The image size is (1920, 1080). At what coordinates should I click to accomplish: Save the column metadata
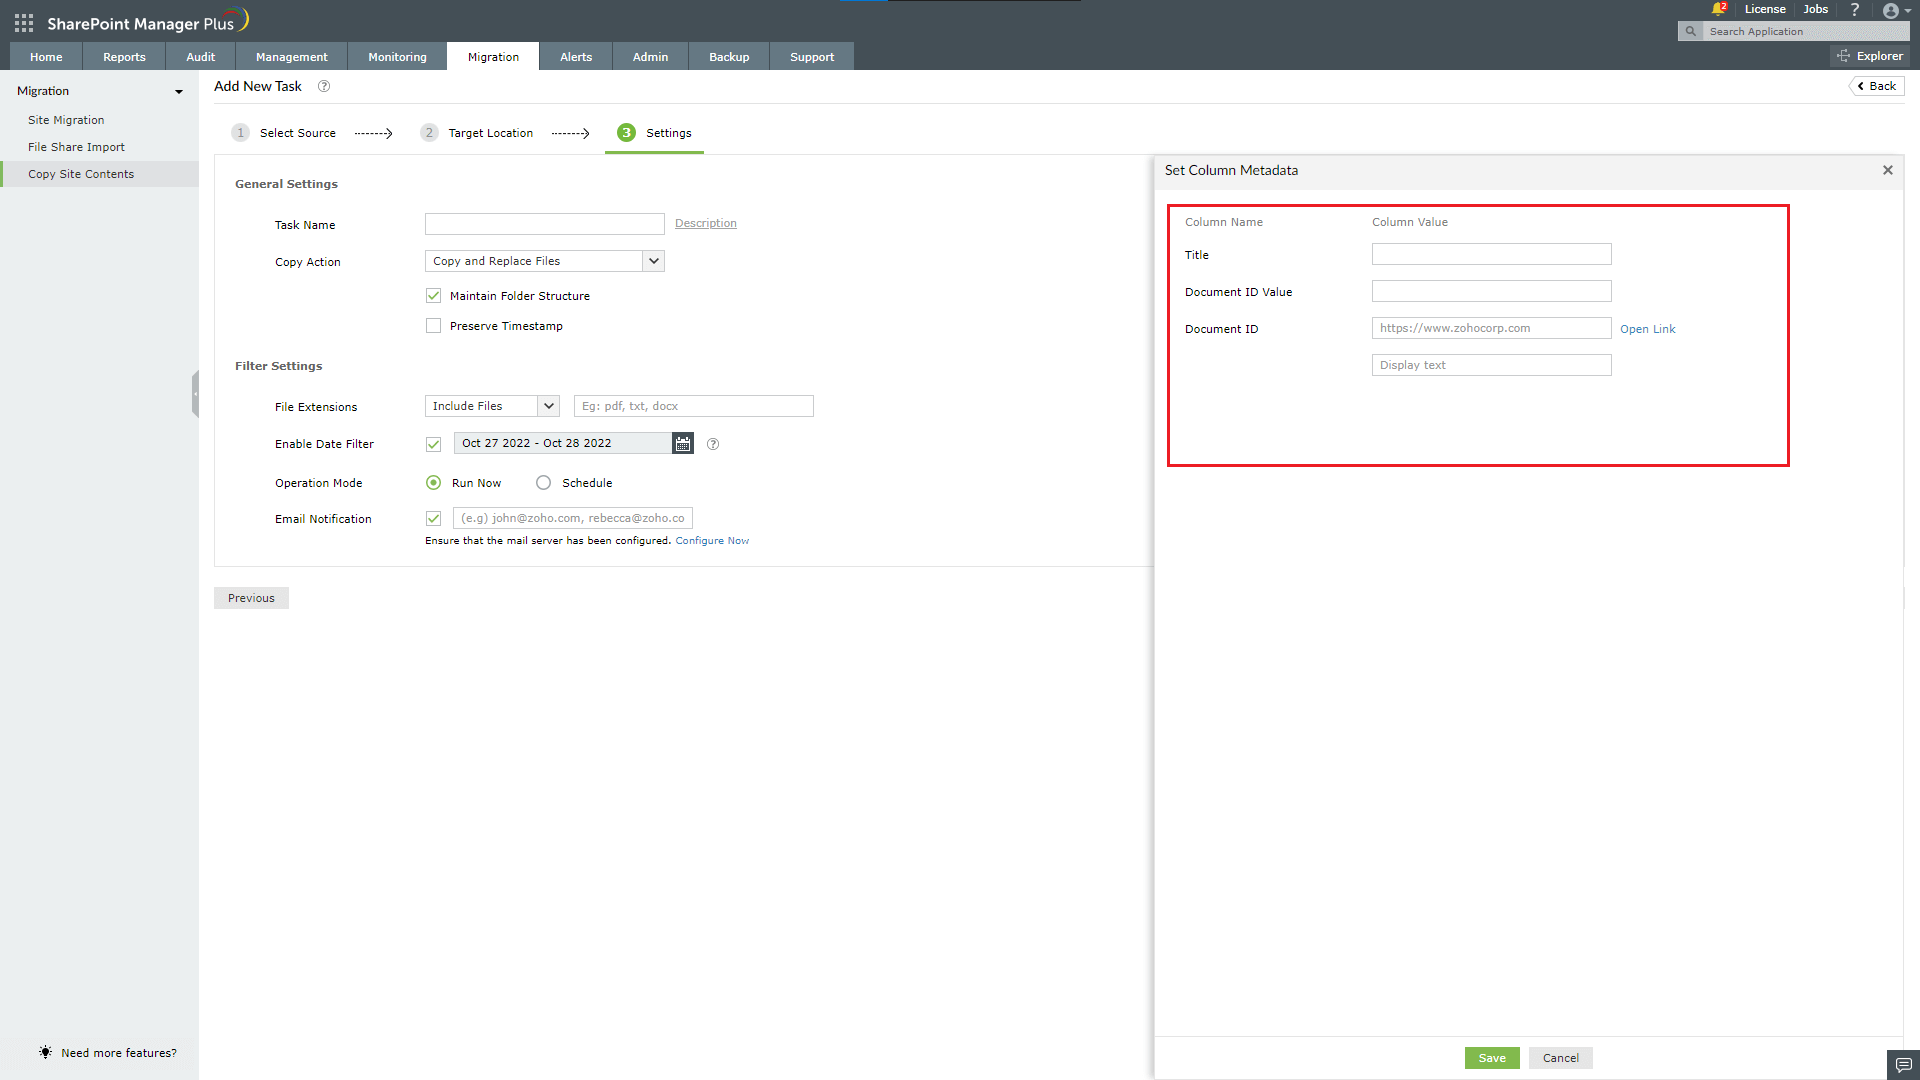point(1491,1057)
